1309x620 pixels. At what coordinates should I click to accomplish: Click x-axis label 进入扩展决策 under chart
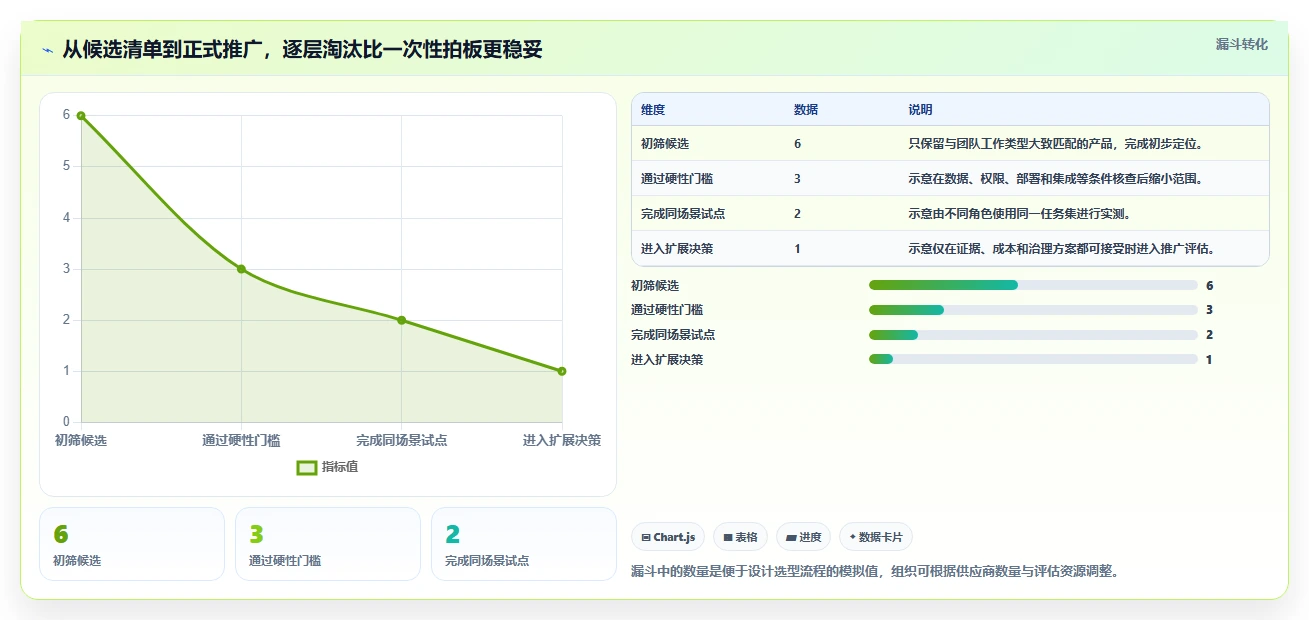coord(562,440)
